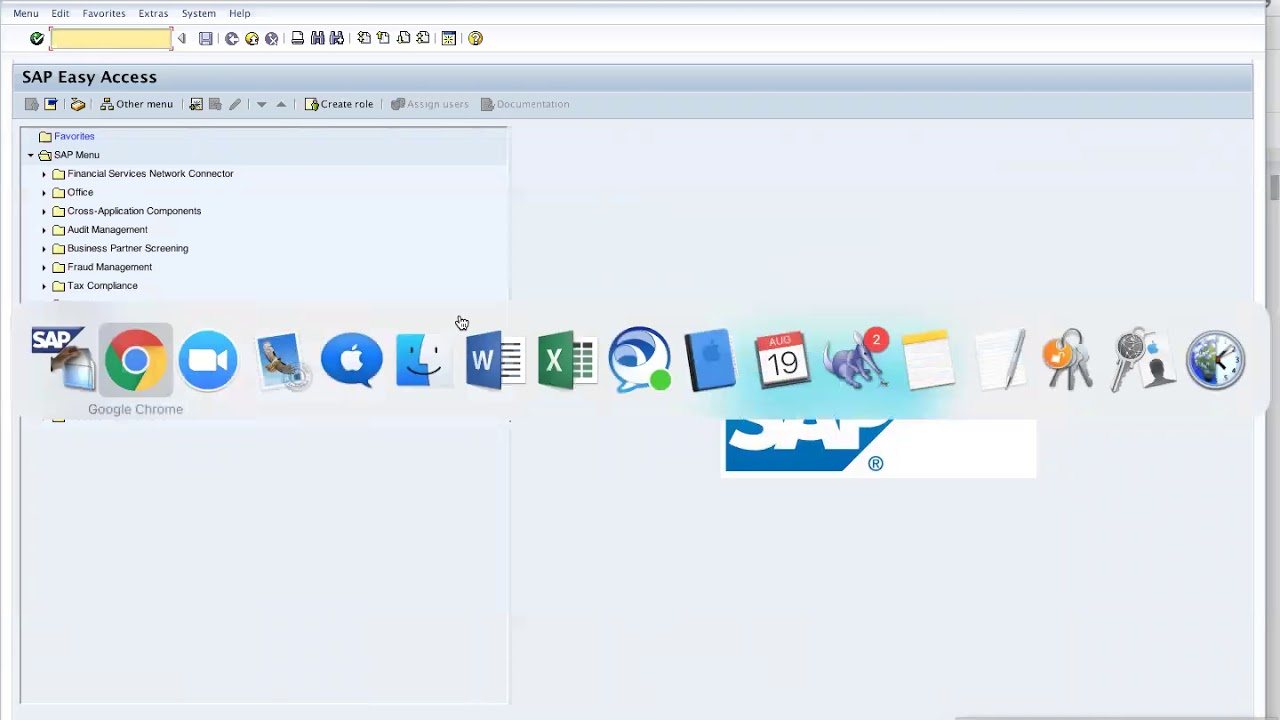Viewport: 1280px width, 720px height.
Task: Click the Add to Favorites icon
Action: (x=196, y=104)
